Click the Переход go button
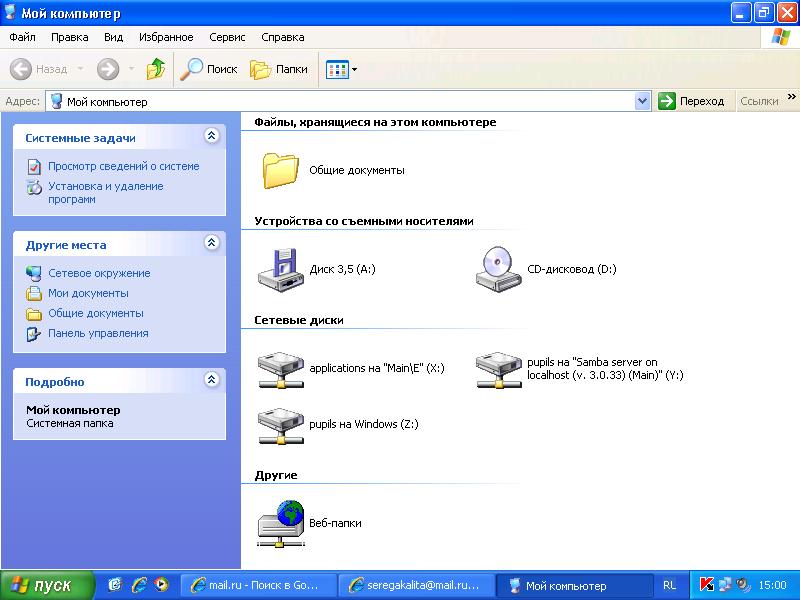This screenshot has width=800, height=600. coord(692,101)
